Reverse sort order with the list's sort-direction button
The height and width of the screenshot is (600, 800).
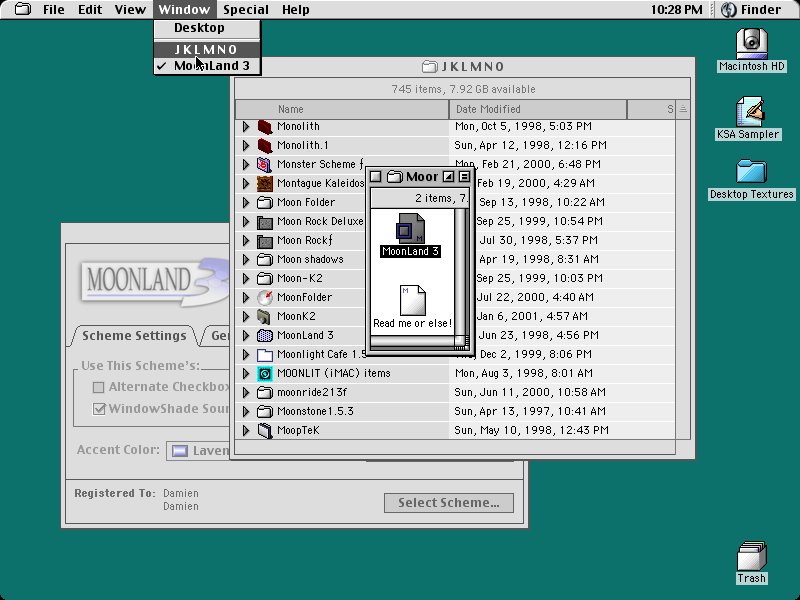pos(683,109)
